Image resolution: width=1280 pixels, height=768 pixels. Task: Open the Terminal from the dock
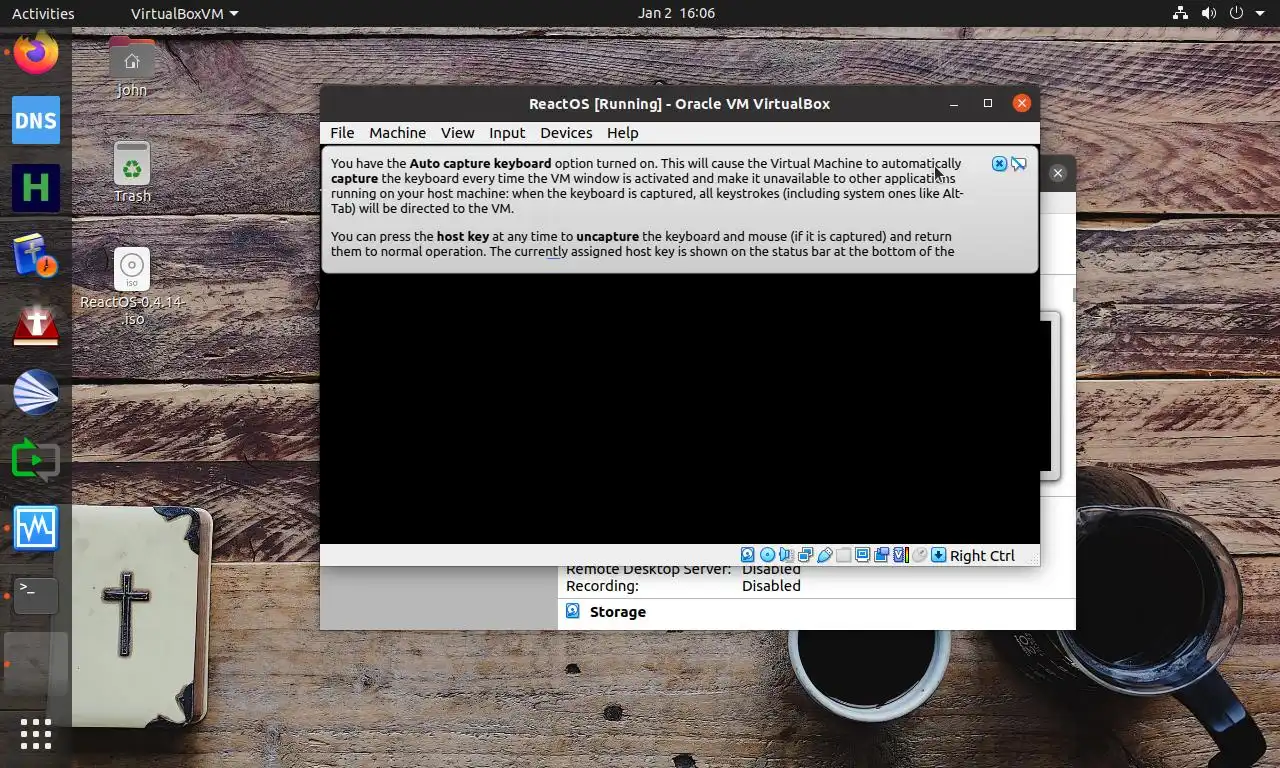(36, 596)
